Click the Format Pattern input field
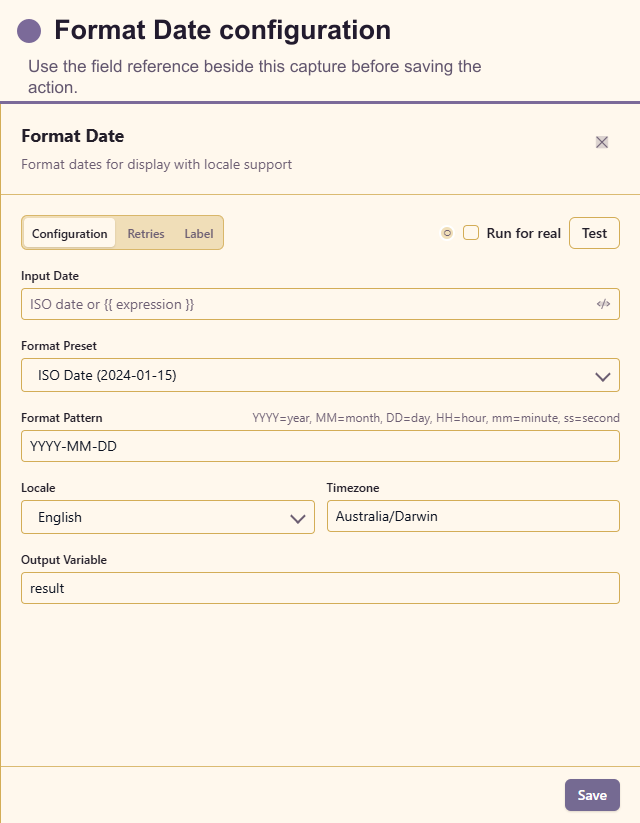Viewport: 640px width, 823px height. pos(320,446)
